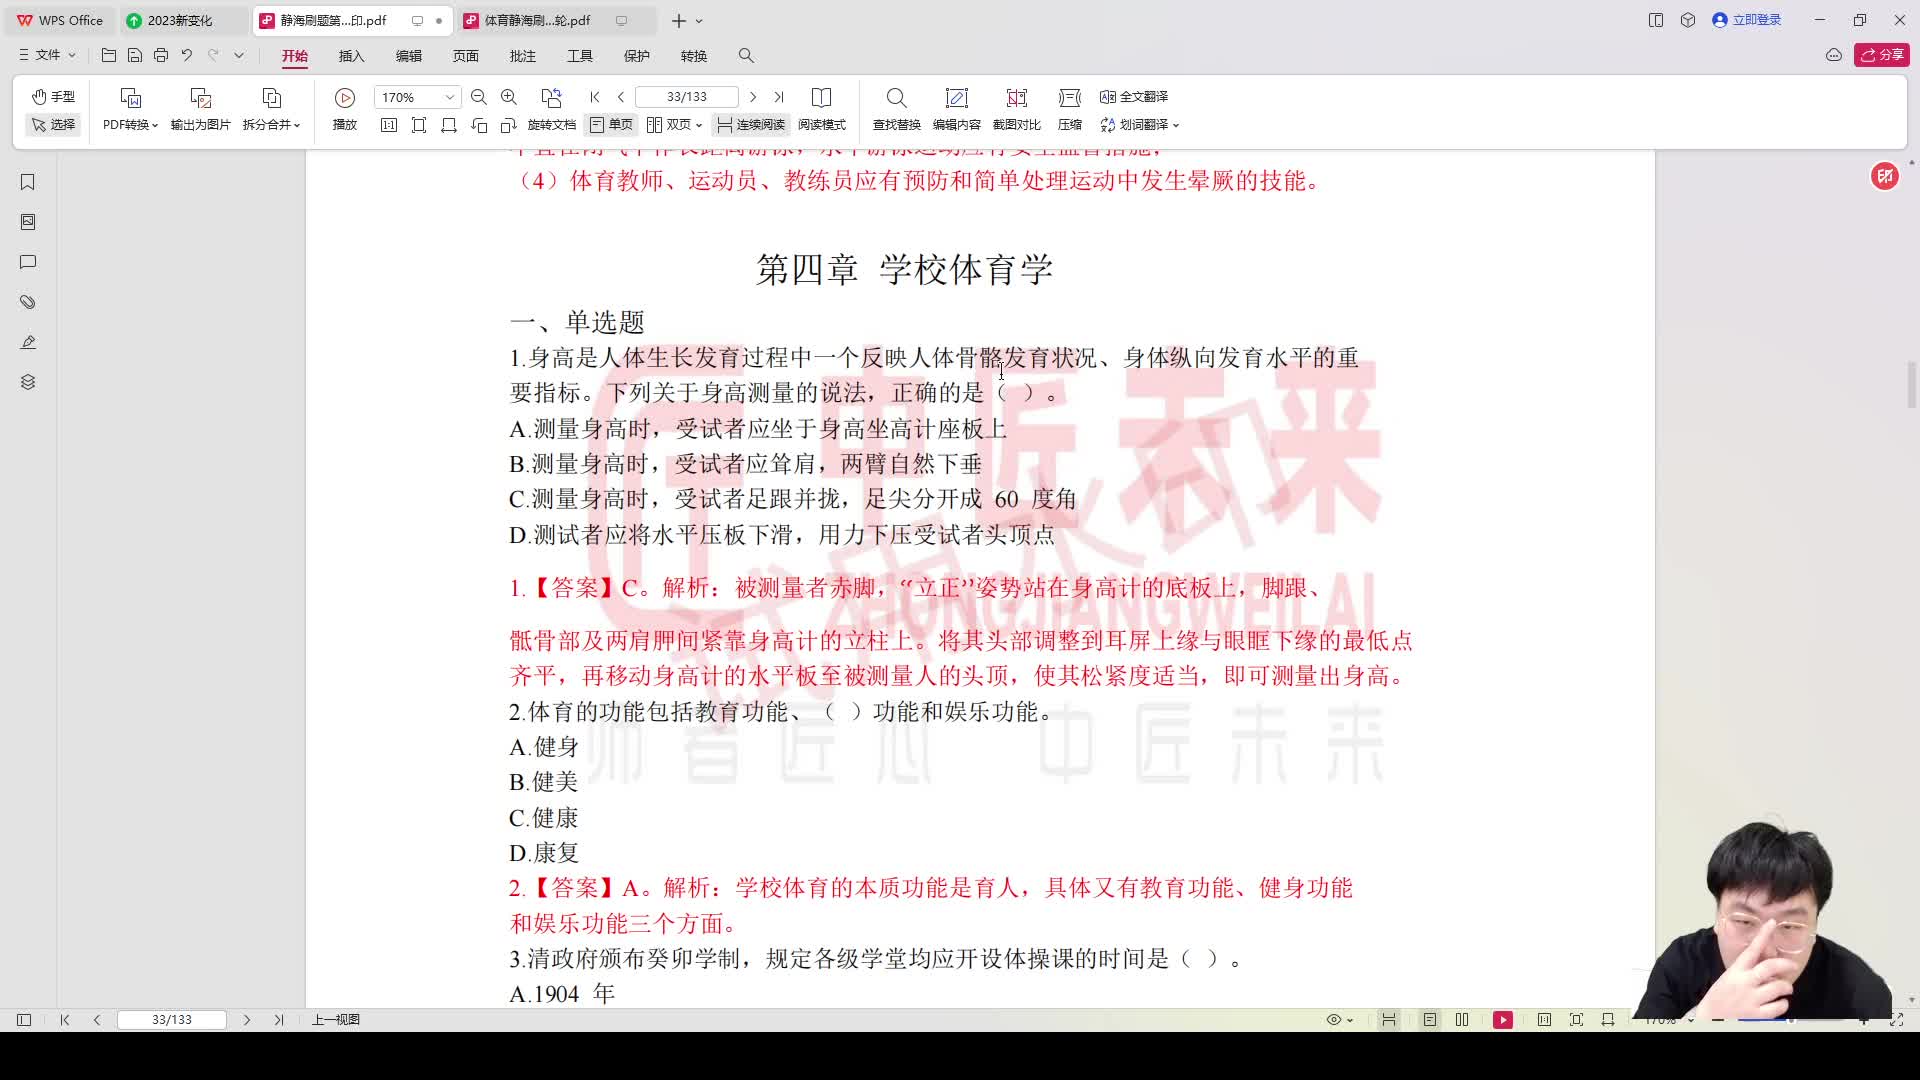Open the 工具 menu tab
The width and height of the screenshot is (1920, 1080).
580,56
